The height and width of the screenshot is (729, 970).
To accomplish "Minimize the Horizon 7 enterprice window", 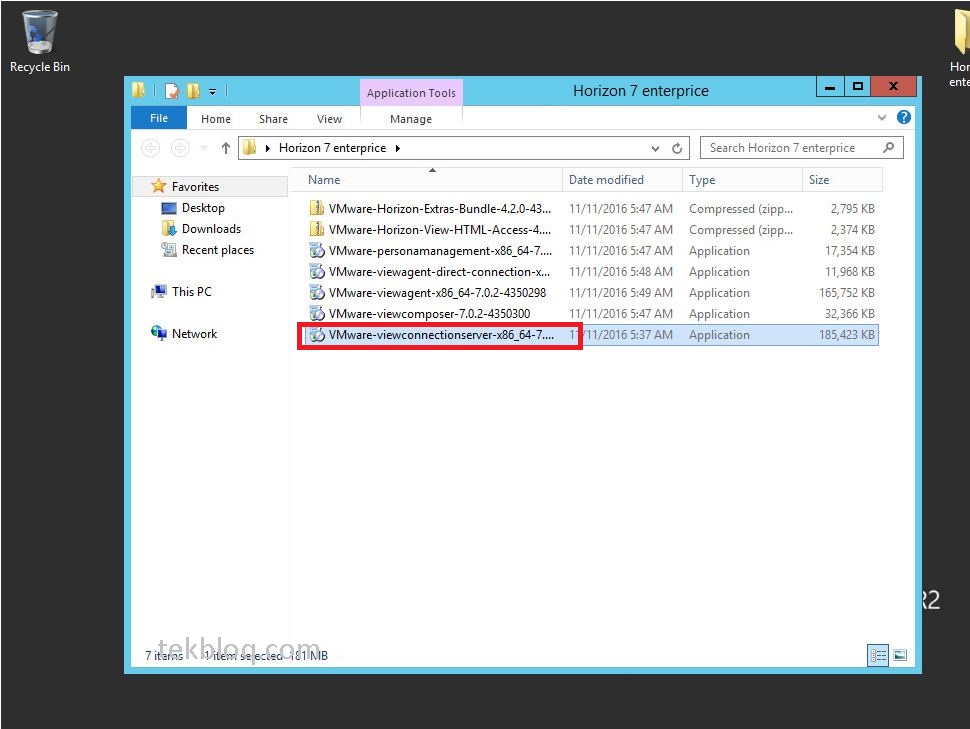I will click(830, 87).
